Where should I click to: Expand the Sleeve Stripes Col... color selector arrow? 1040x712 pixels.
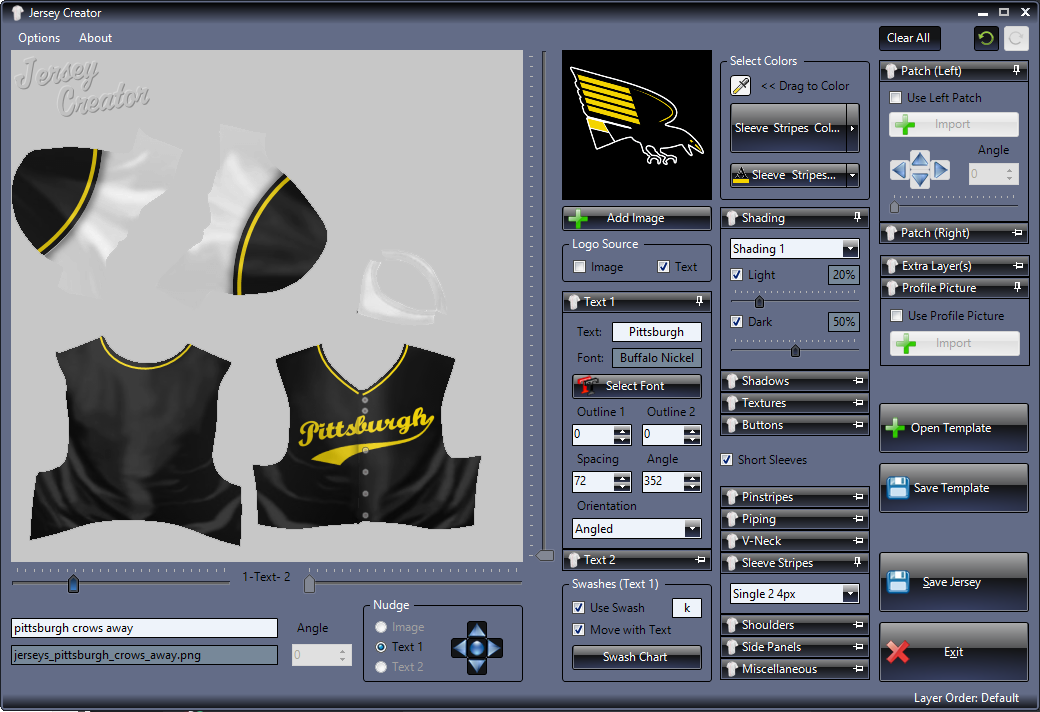pos(852,128)
